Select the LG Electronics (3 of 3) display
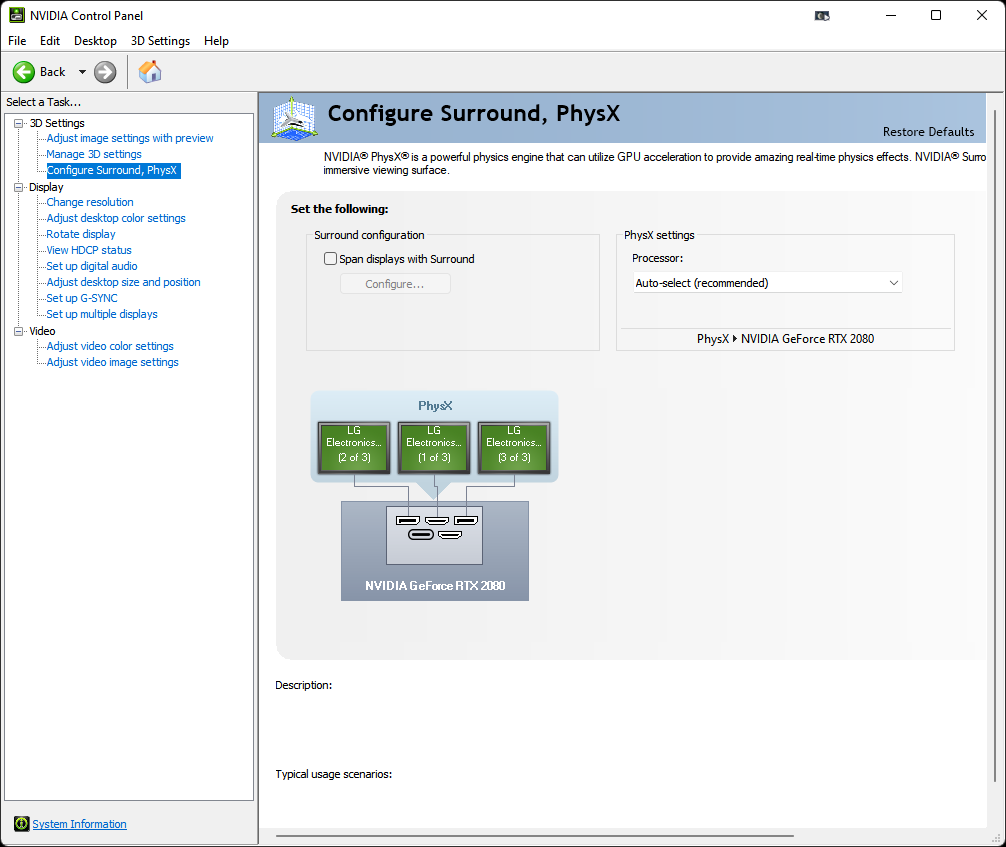Viewport: 1006px width, 847px height. click(515, 448)
